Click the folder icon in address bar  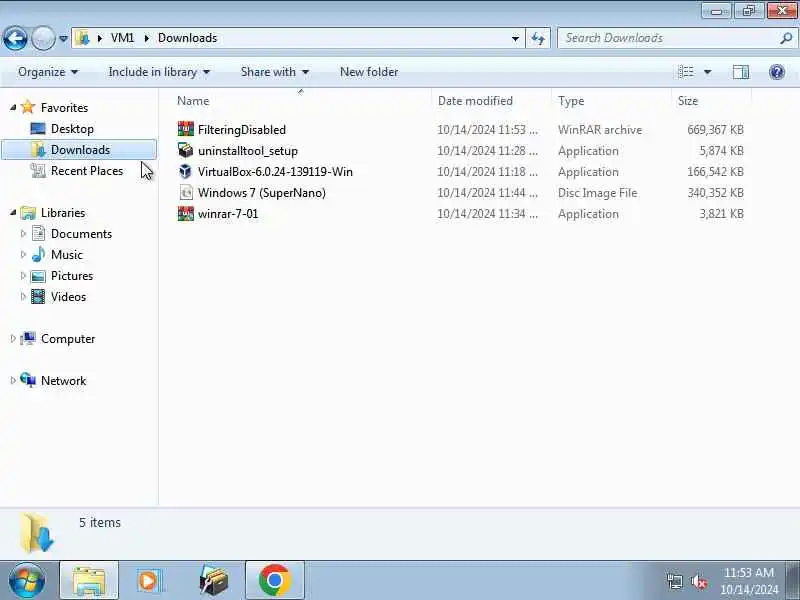[82, 38]
